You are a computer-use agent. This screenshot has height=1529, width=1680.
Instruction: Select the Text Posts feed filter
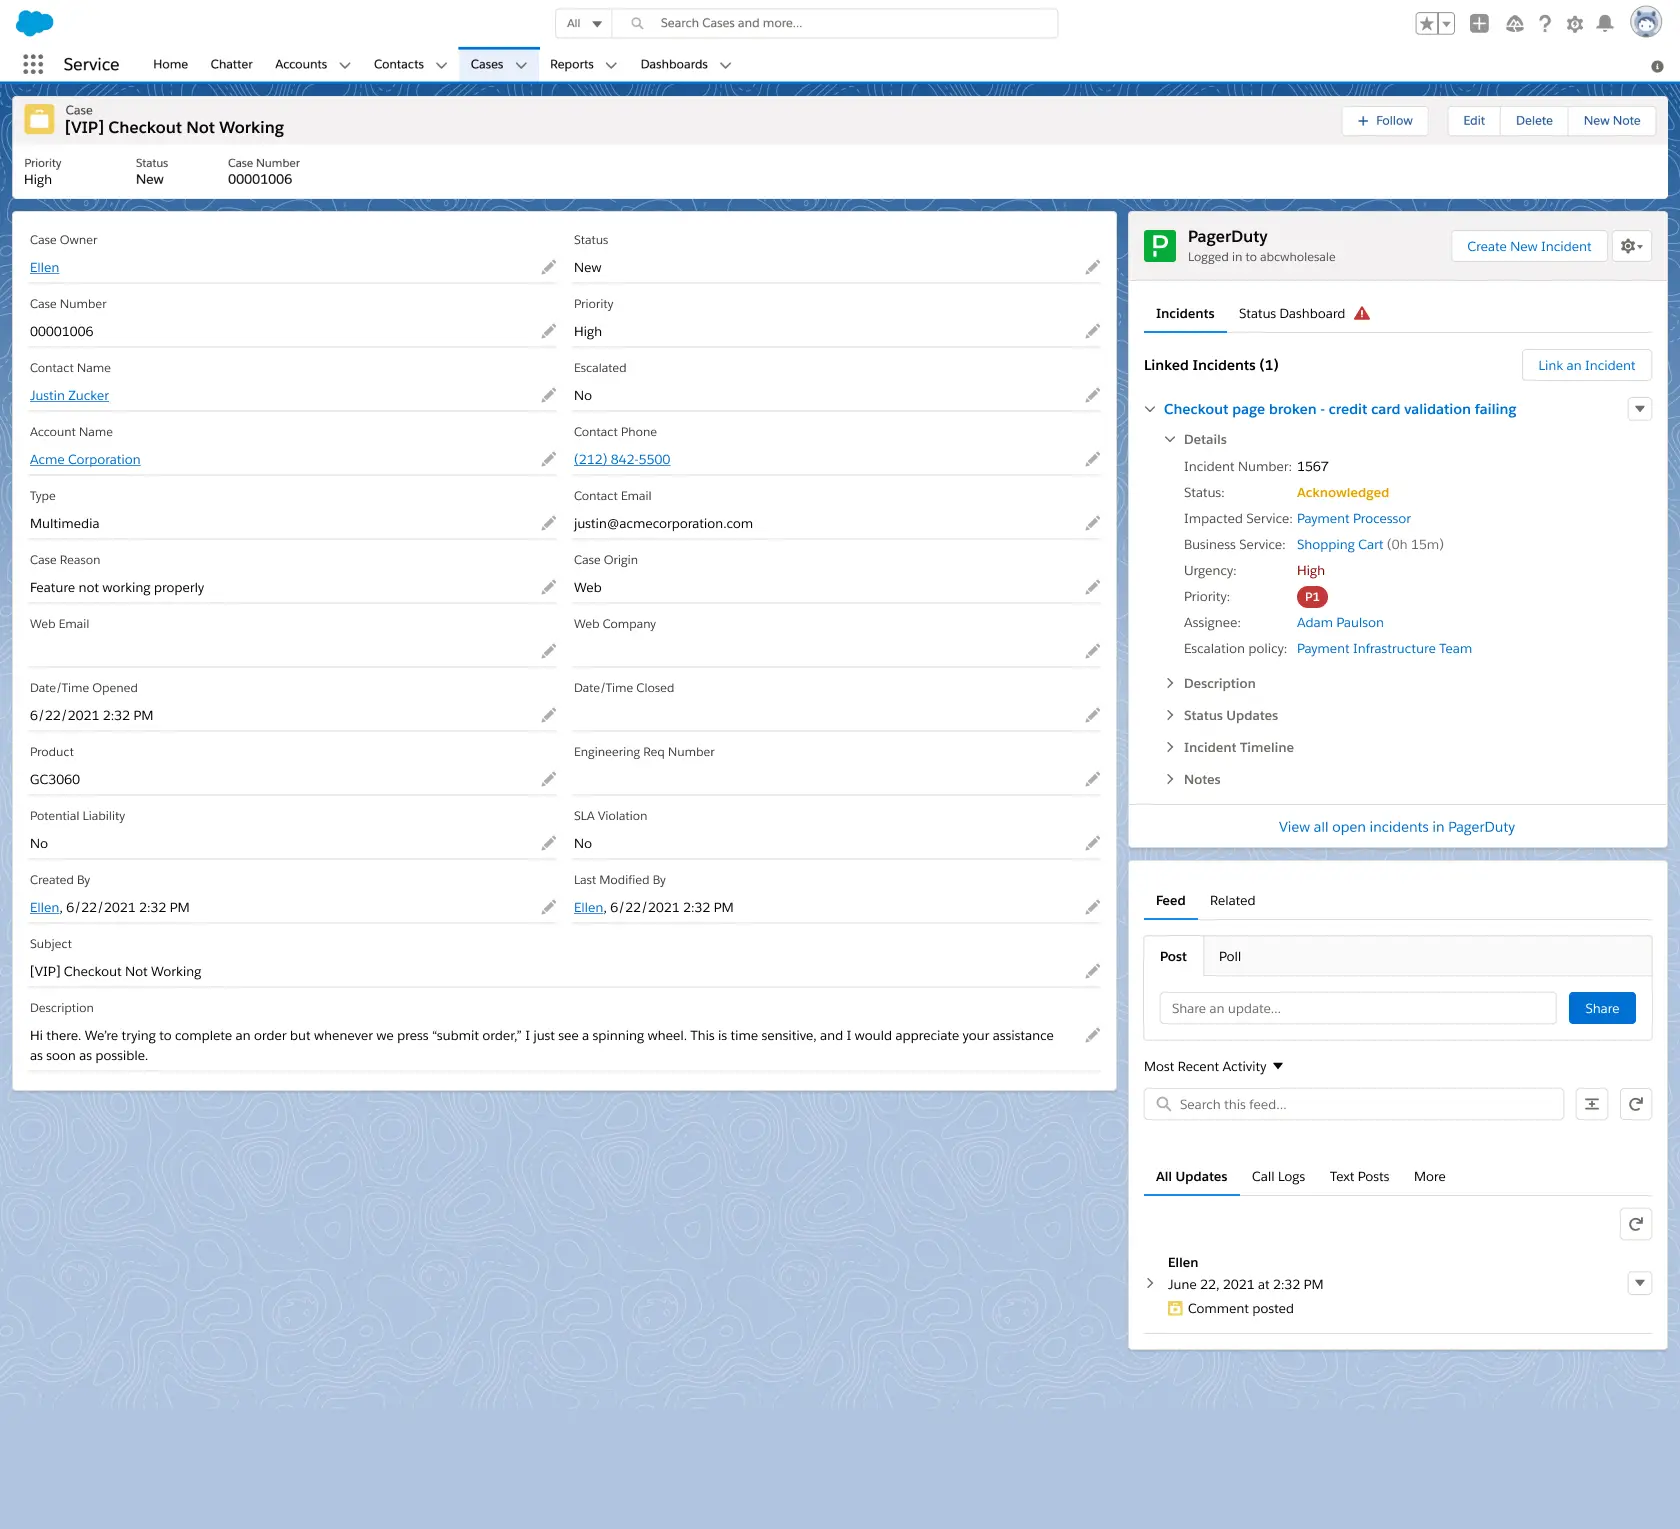pyautogui.click(x=1359, y=1176)
